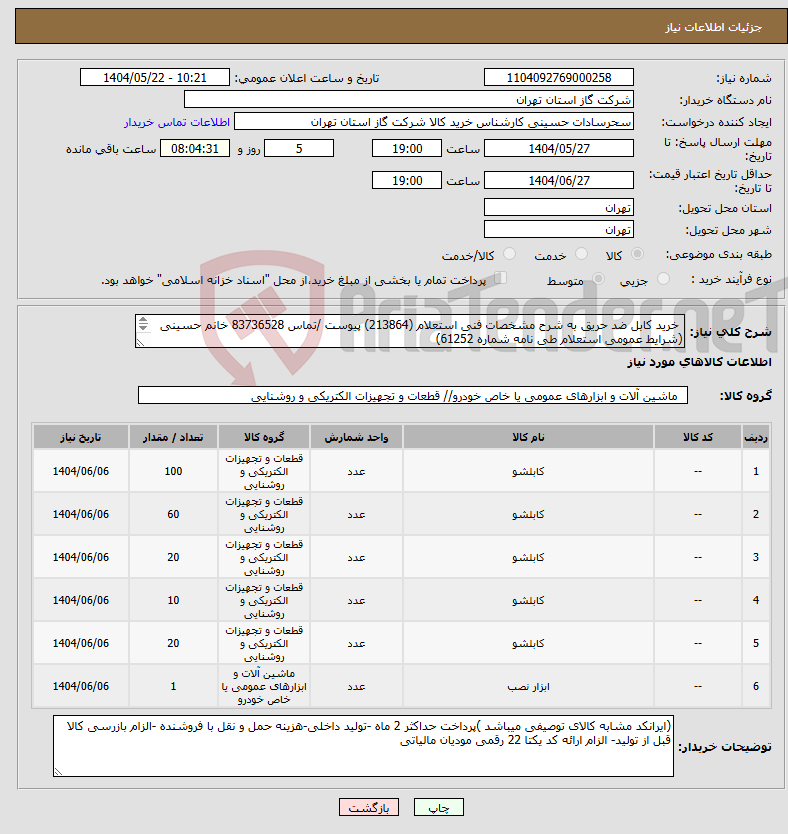Click the requester field سحرسادات حسینی

434,122
